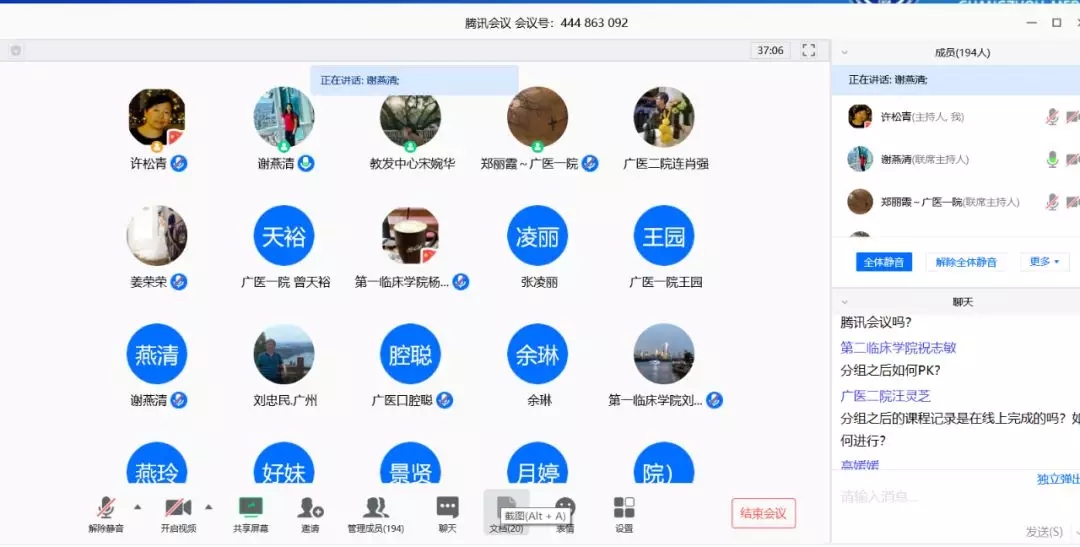Screen dimensions: 1080x547
Task: Expand video options arrow beside 开启视频
Action: [x=209, y=506]
